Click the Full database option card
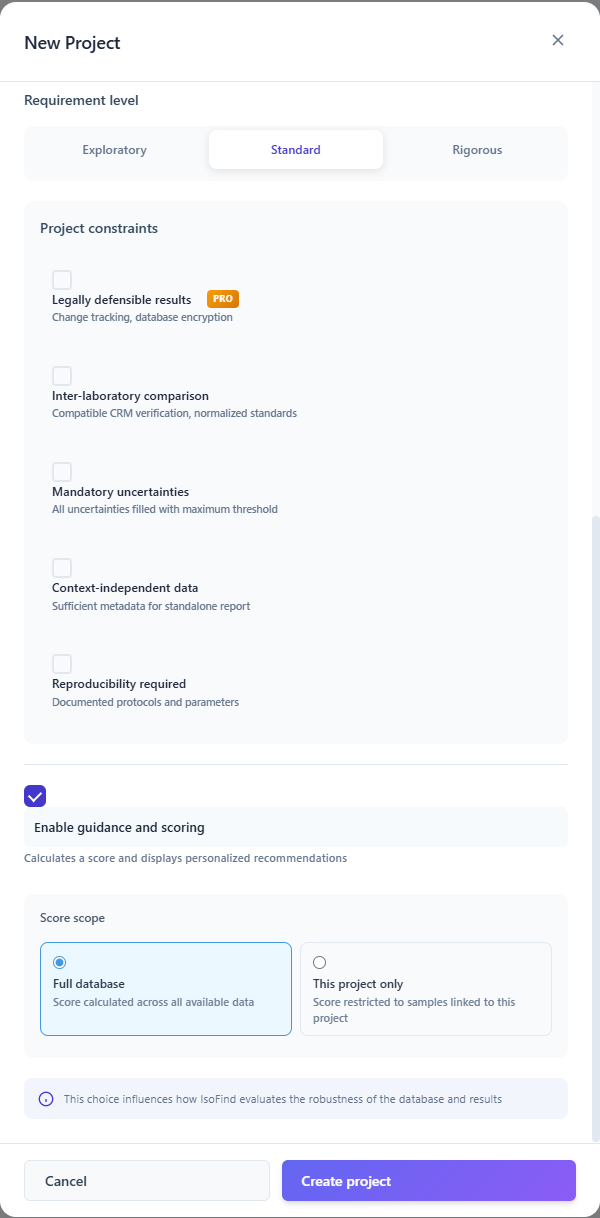Viewport: 600px width, 1218px height. tap(166, 990)
